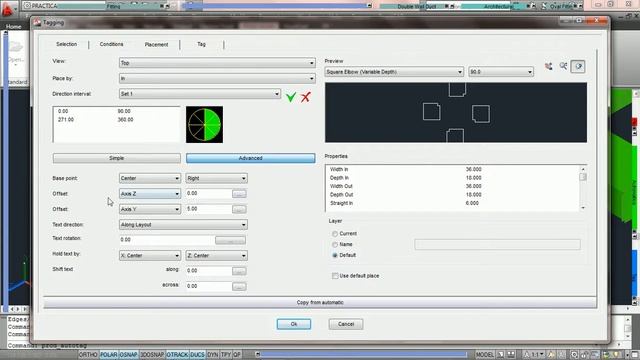
Task: Open the 90.0 preview angle dropdown
Action: point(501,72)
